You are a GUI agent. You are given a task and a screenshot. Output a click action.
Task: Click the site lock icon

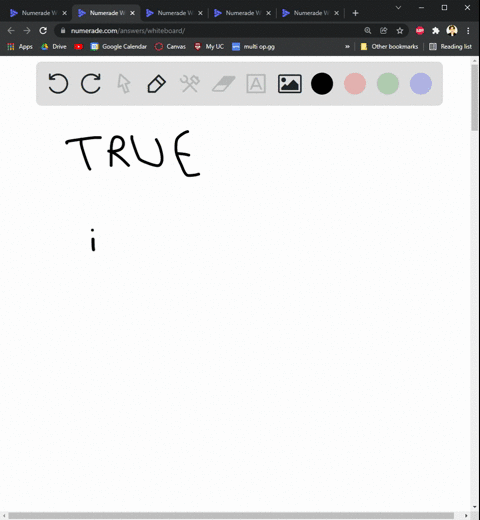(63, 31)
